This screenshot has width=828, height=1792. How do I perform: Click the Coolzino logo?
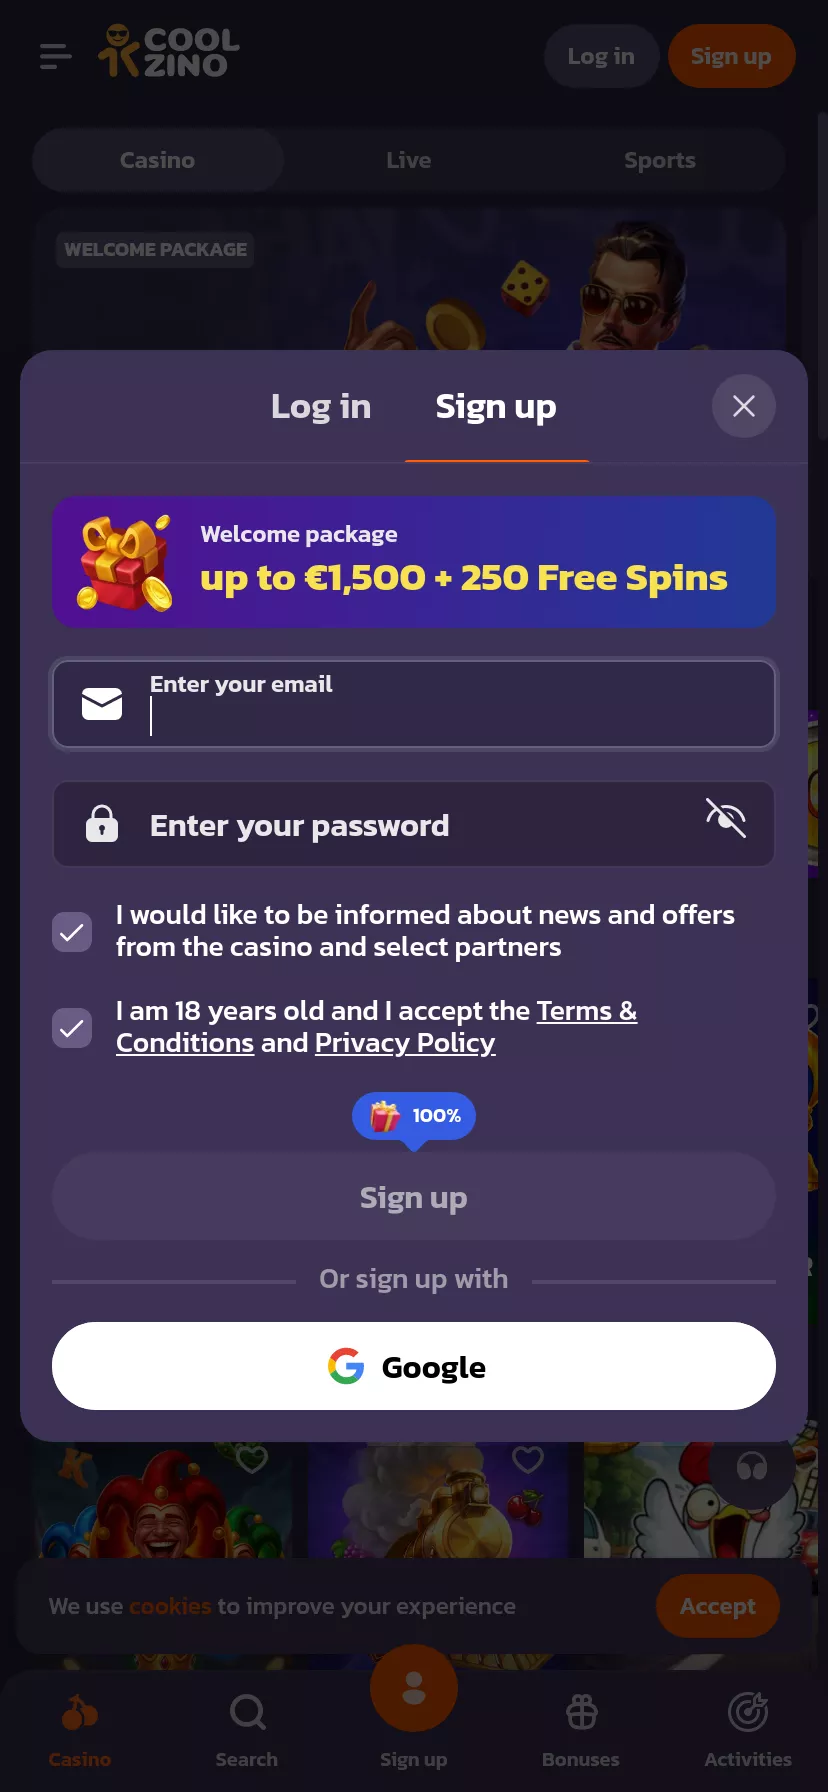(x=169, y=52)
